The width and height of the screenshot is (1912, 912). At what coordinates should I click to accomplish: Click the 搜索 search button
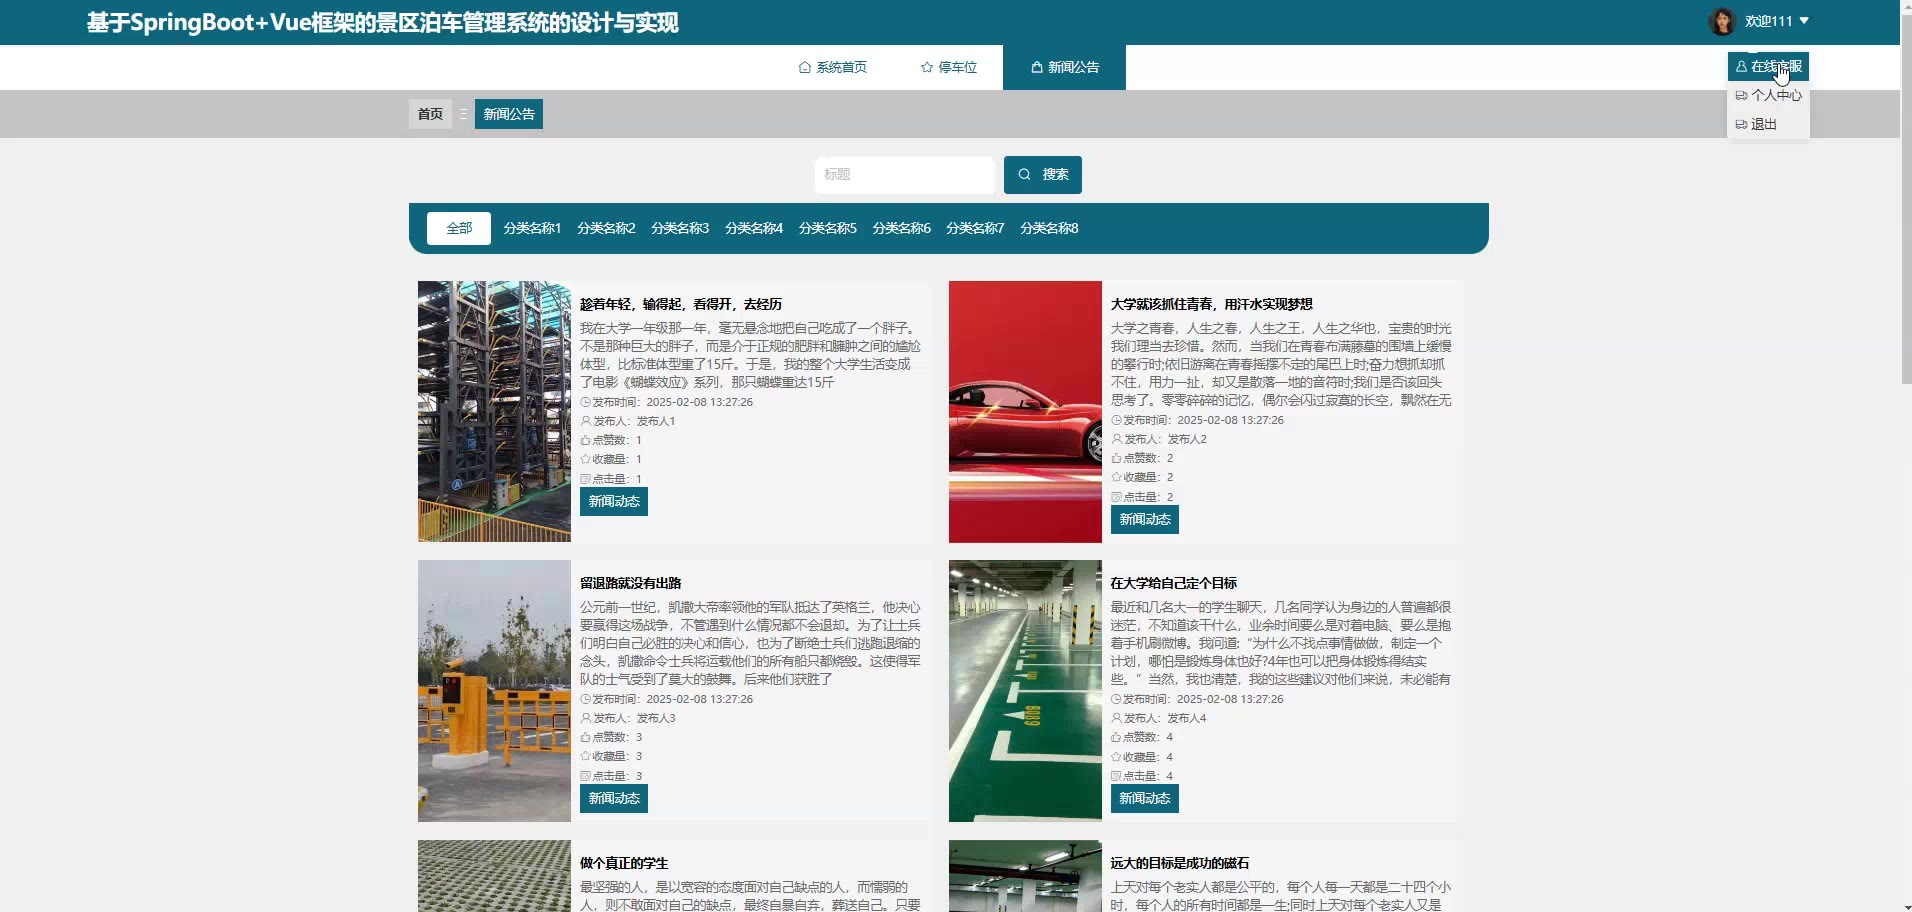point(1043,175)
